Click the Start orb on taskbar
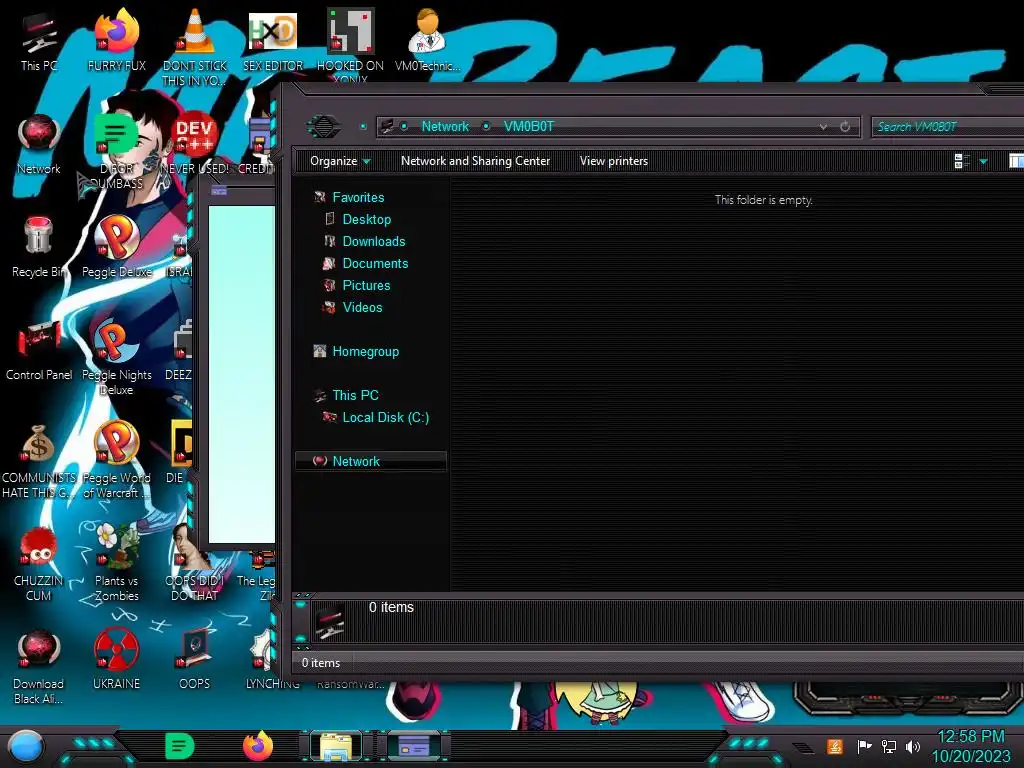This screenshot has height=768, width=1024. point(26,747)
